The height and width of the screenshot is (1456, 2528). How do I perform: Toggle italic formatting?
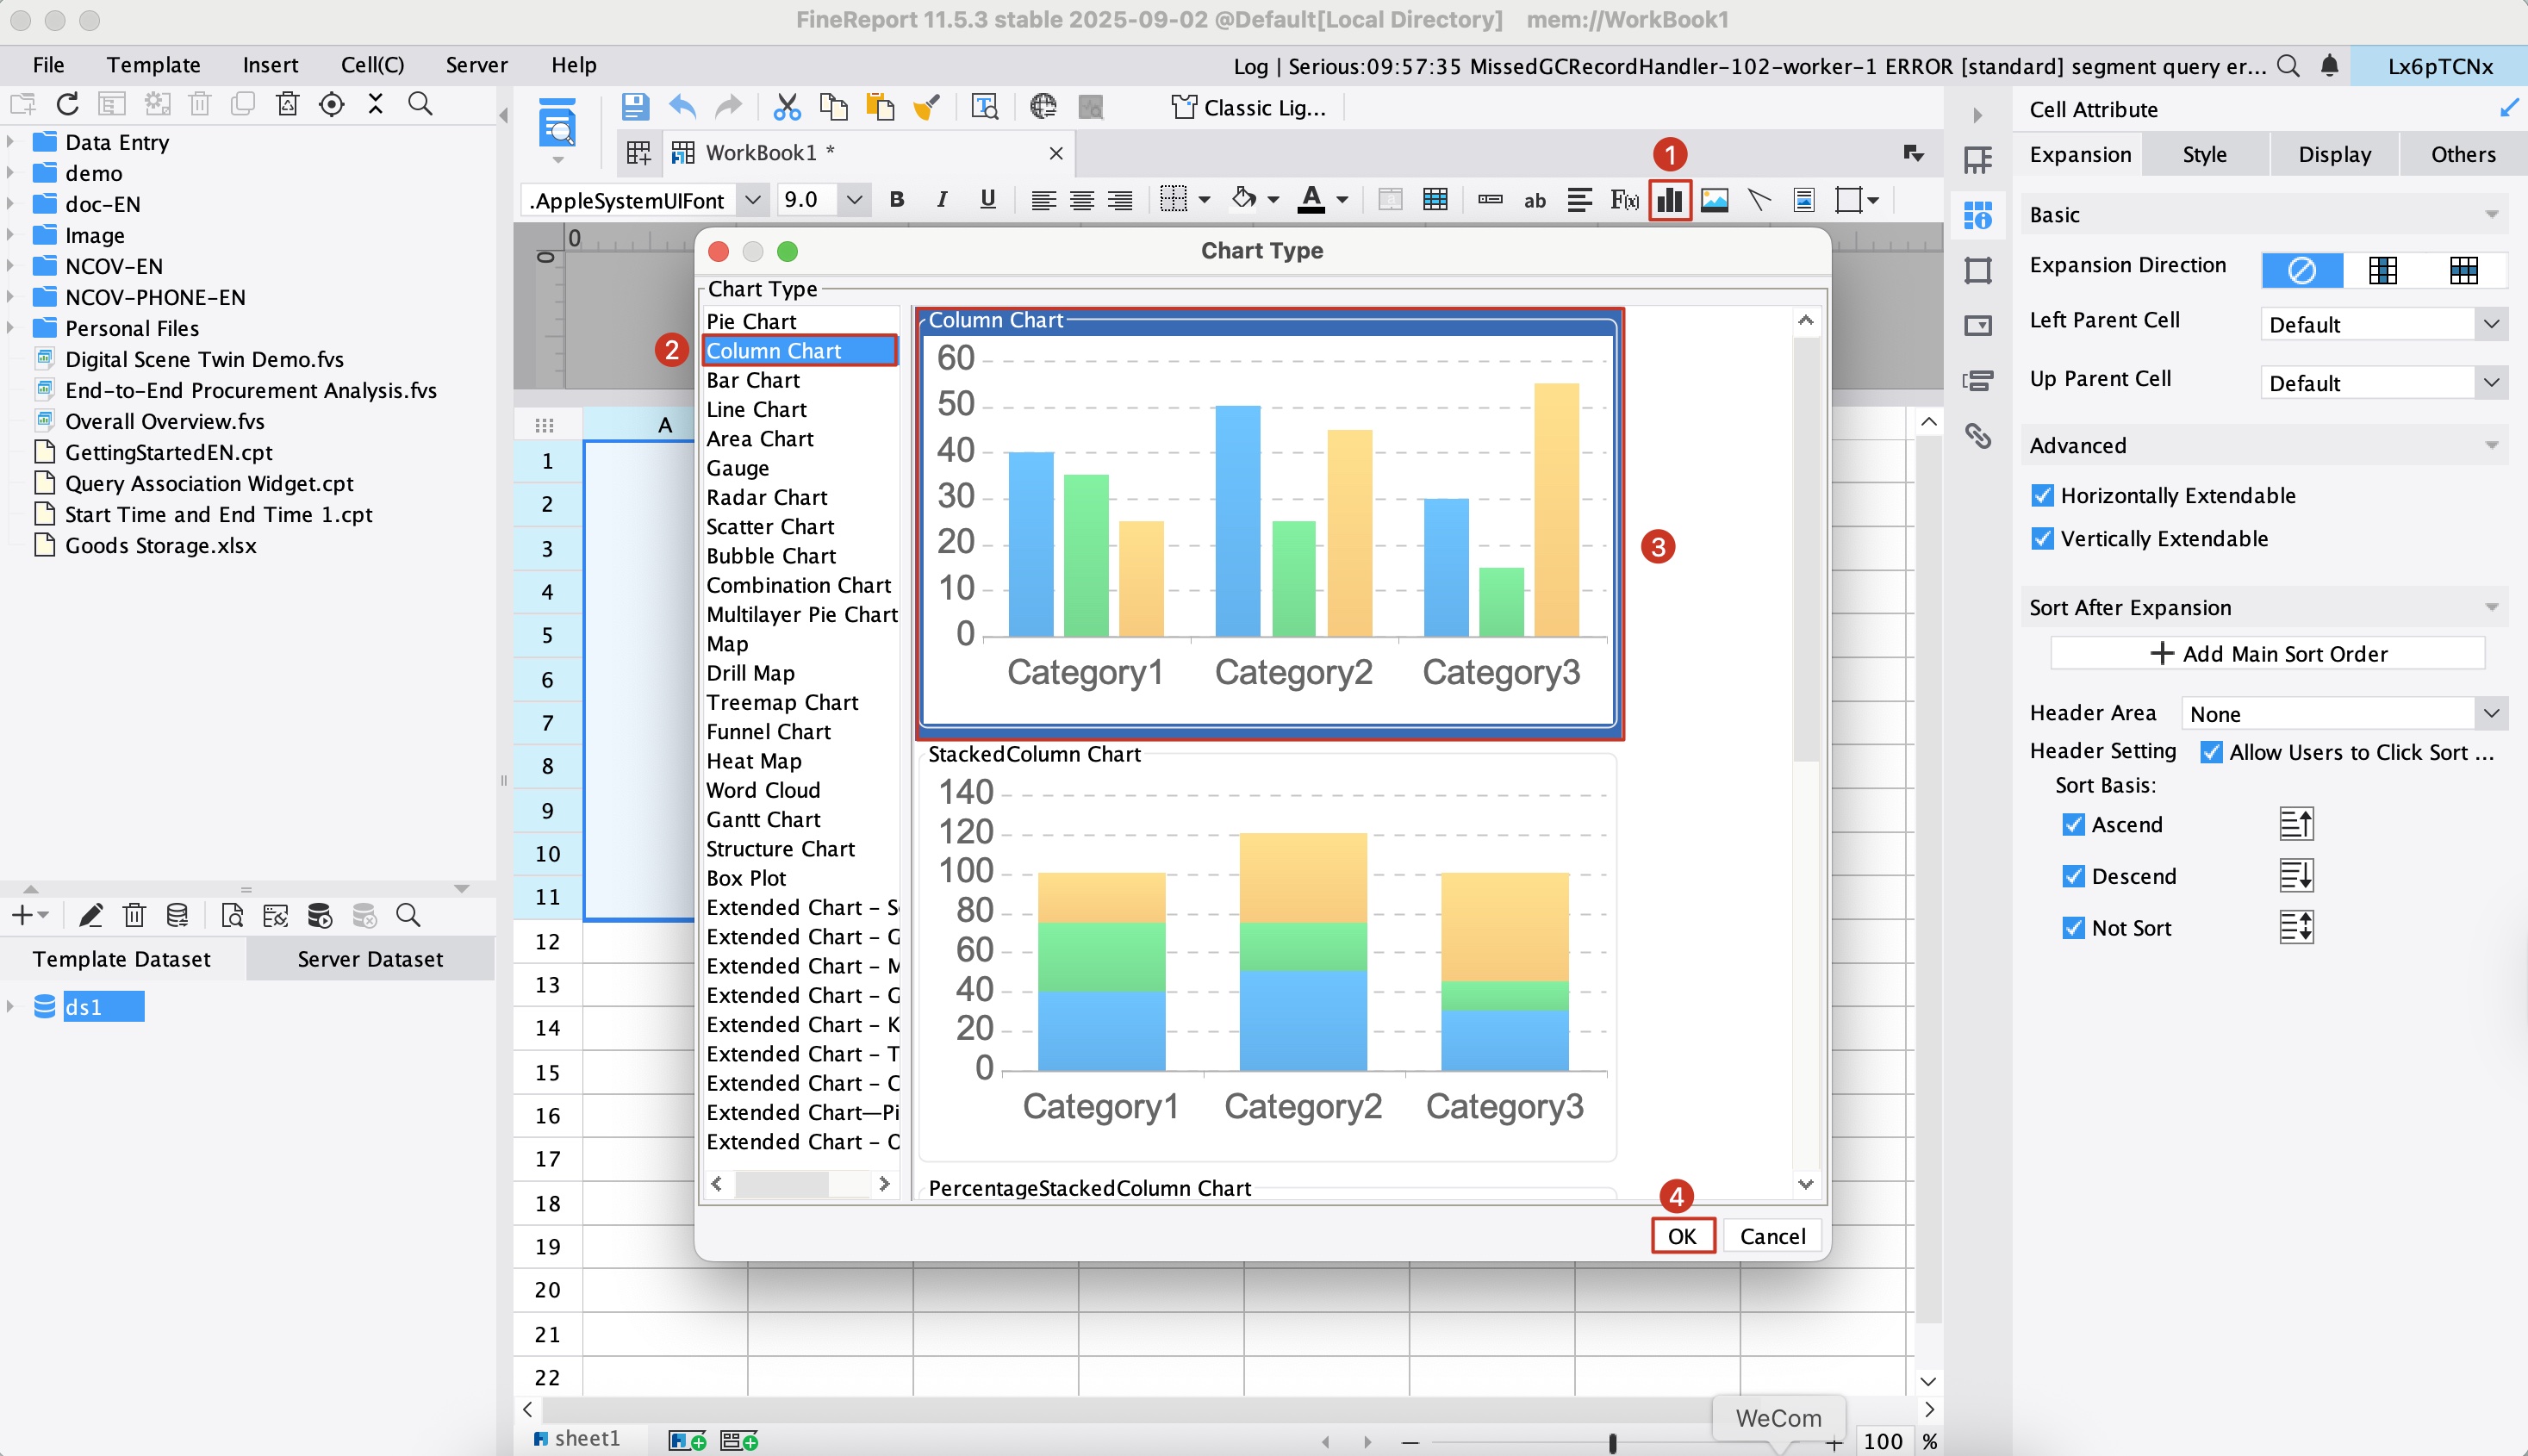click(x=941, y=200)
